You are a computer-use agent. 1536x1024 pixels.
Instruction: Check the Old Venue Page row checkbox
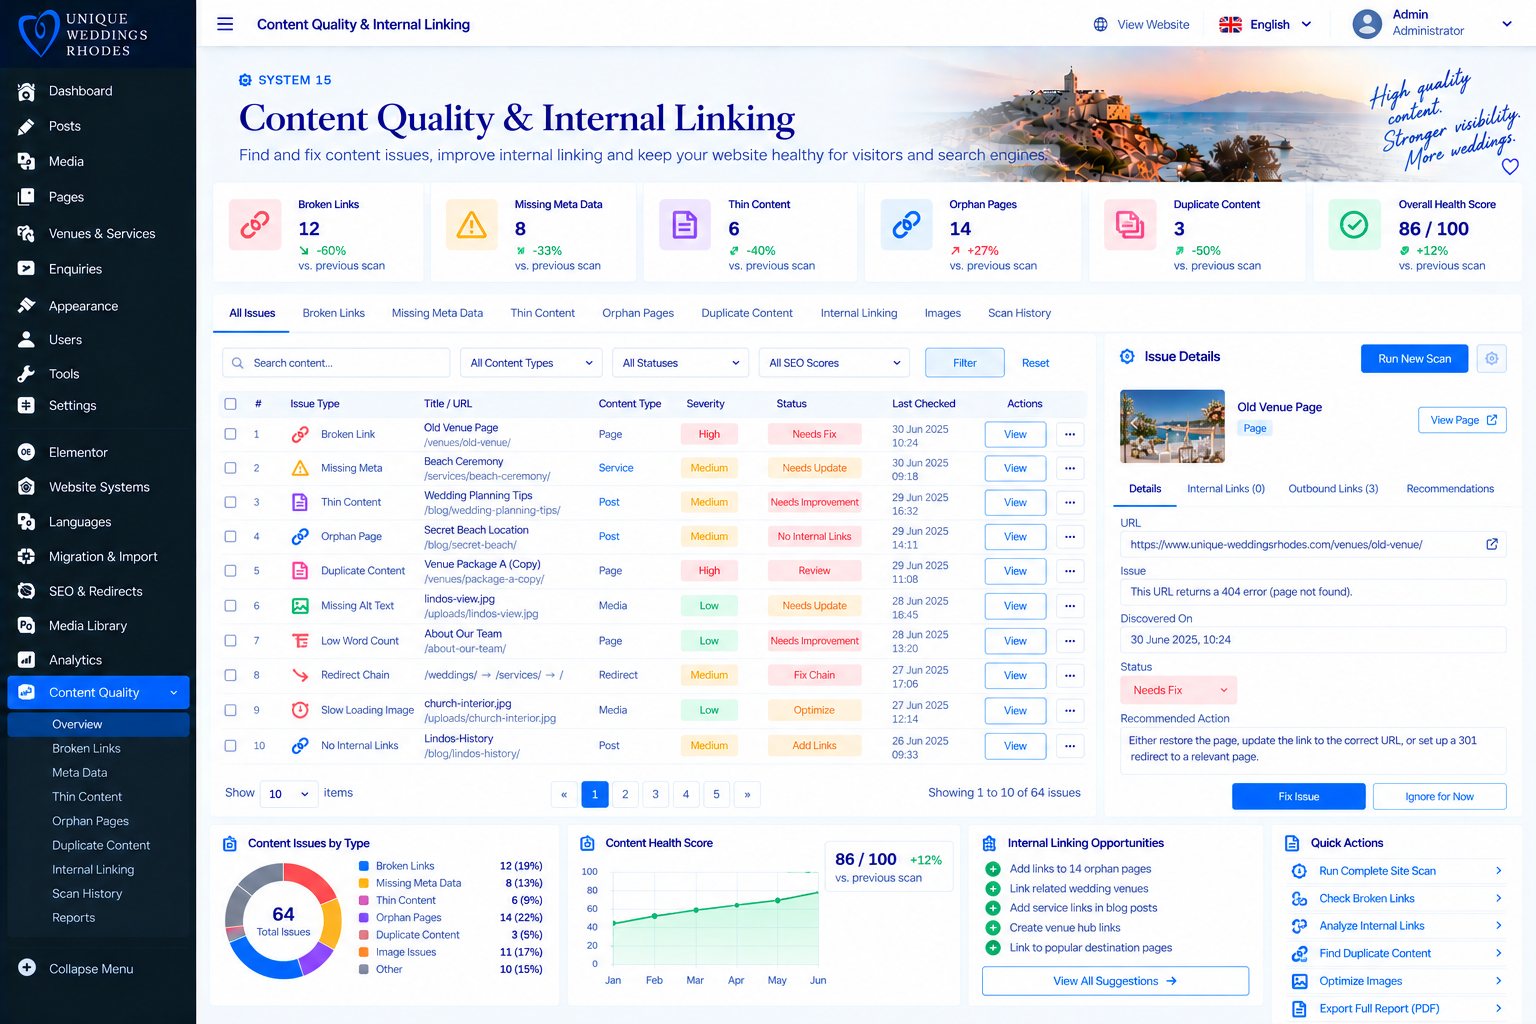point(231,434)
